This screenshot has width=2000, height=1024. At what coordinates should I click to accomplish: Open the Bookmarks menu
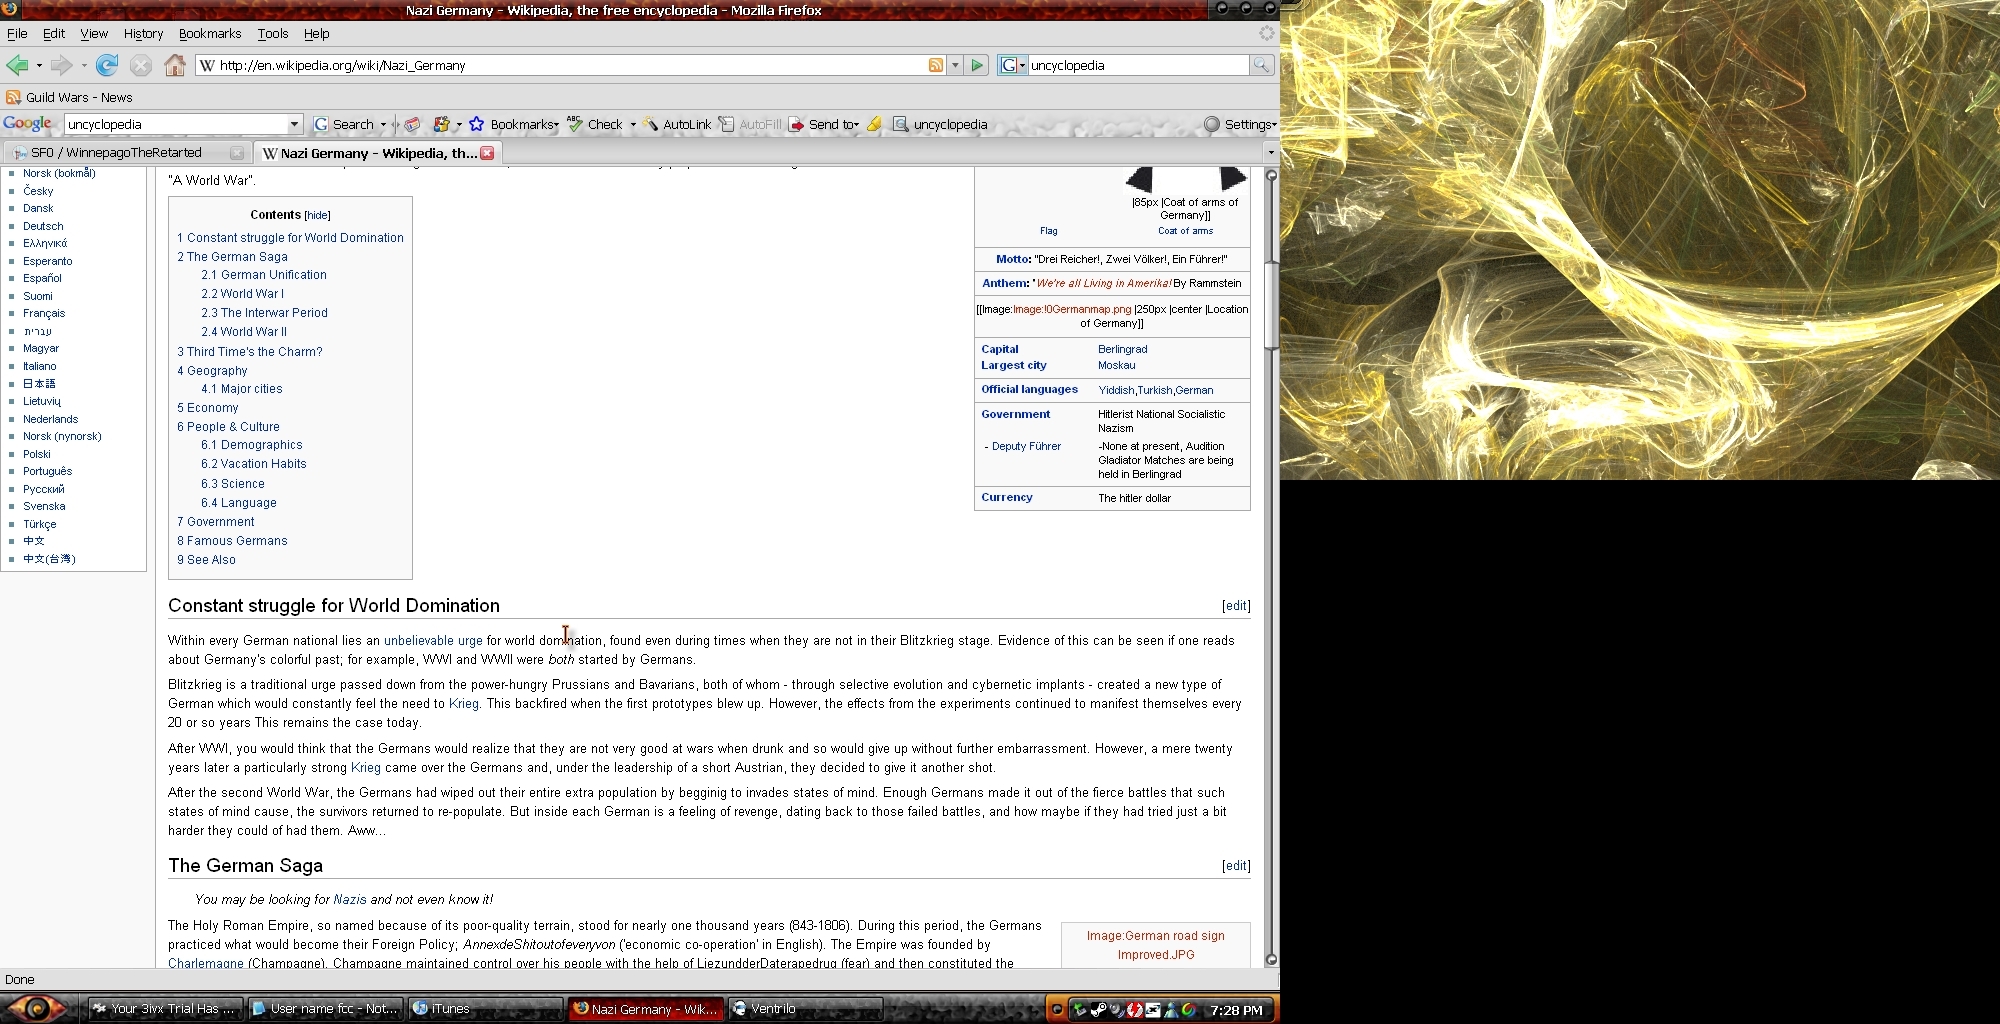[210, 33]
